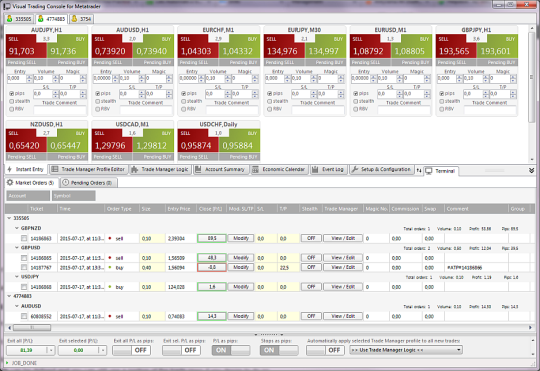Toggle Stops as pips switch

(279, 350)
